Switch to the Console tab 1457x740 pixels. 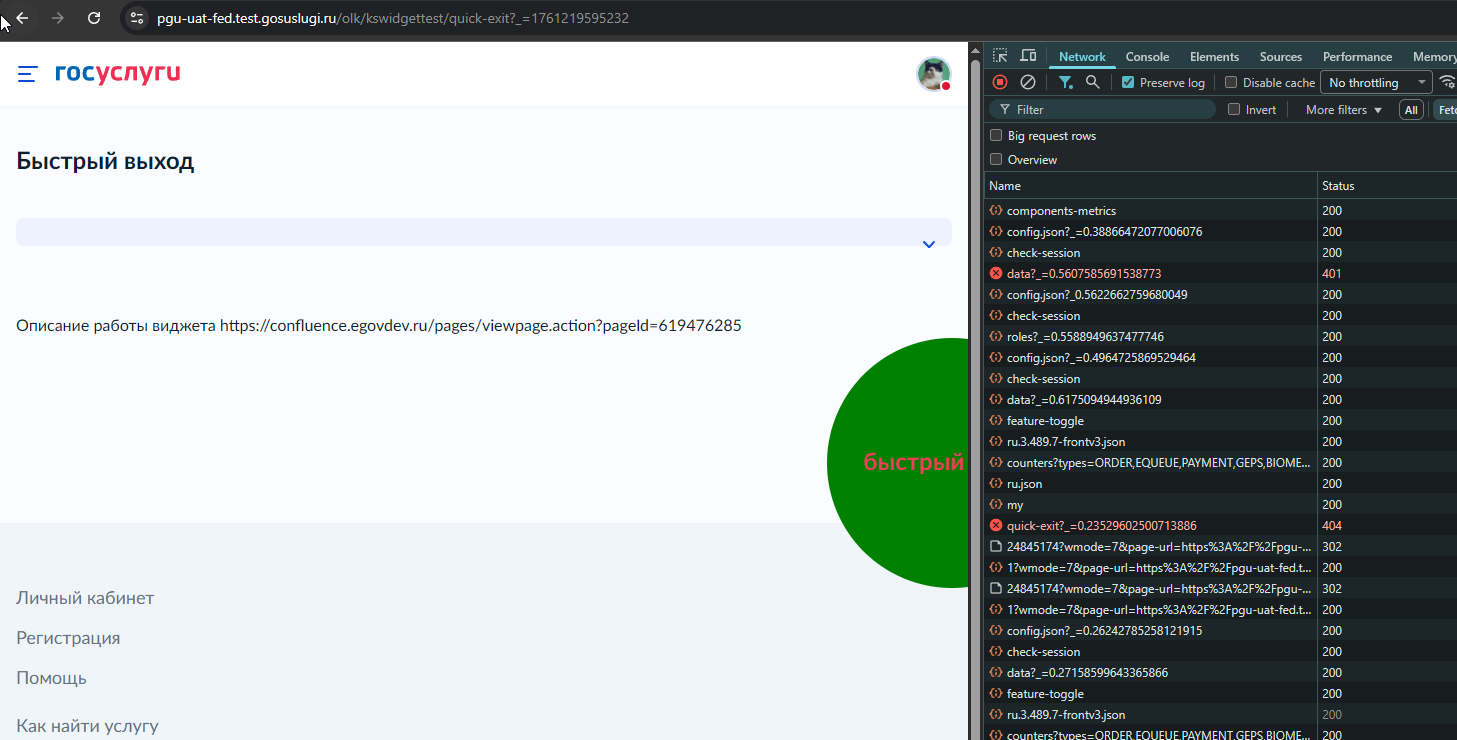click(1147, 57)
